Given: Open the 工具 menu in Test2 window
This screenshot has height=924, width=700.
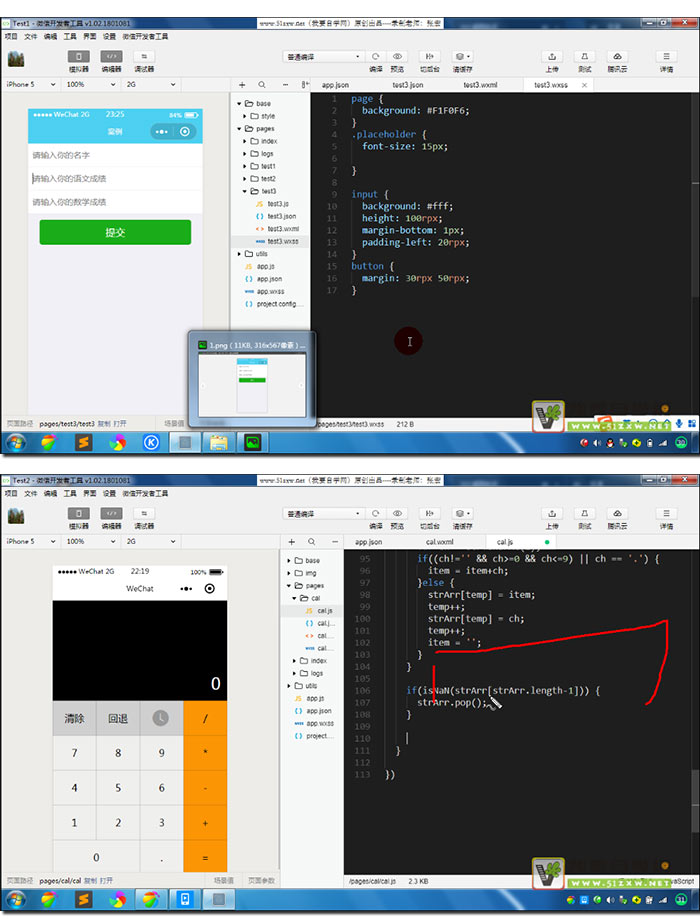Looking at the screenshot, I should click(70, 493).
